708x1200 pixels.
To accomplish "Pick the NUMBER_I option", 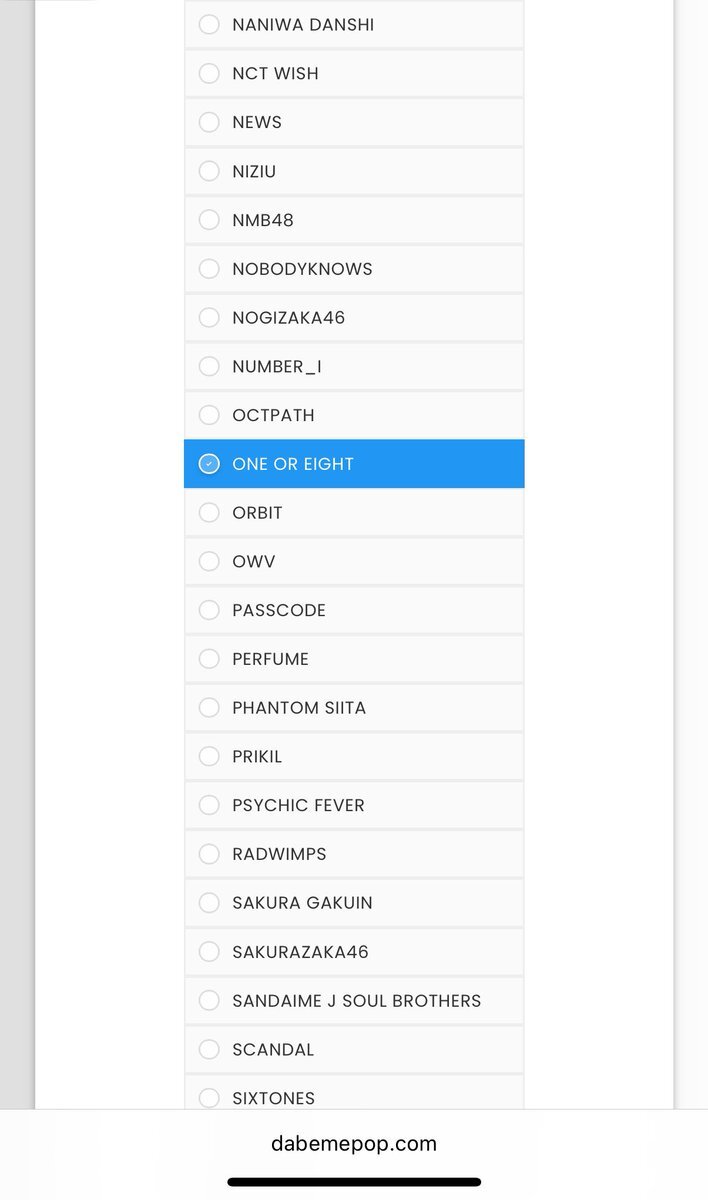I will click(x=354, y=366).
